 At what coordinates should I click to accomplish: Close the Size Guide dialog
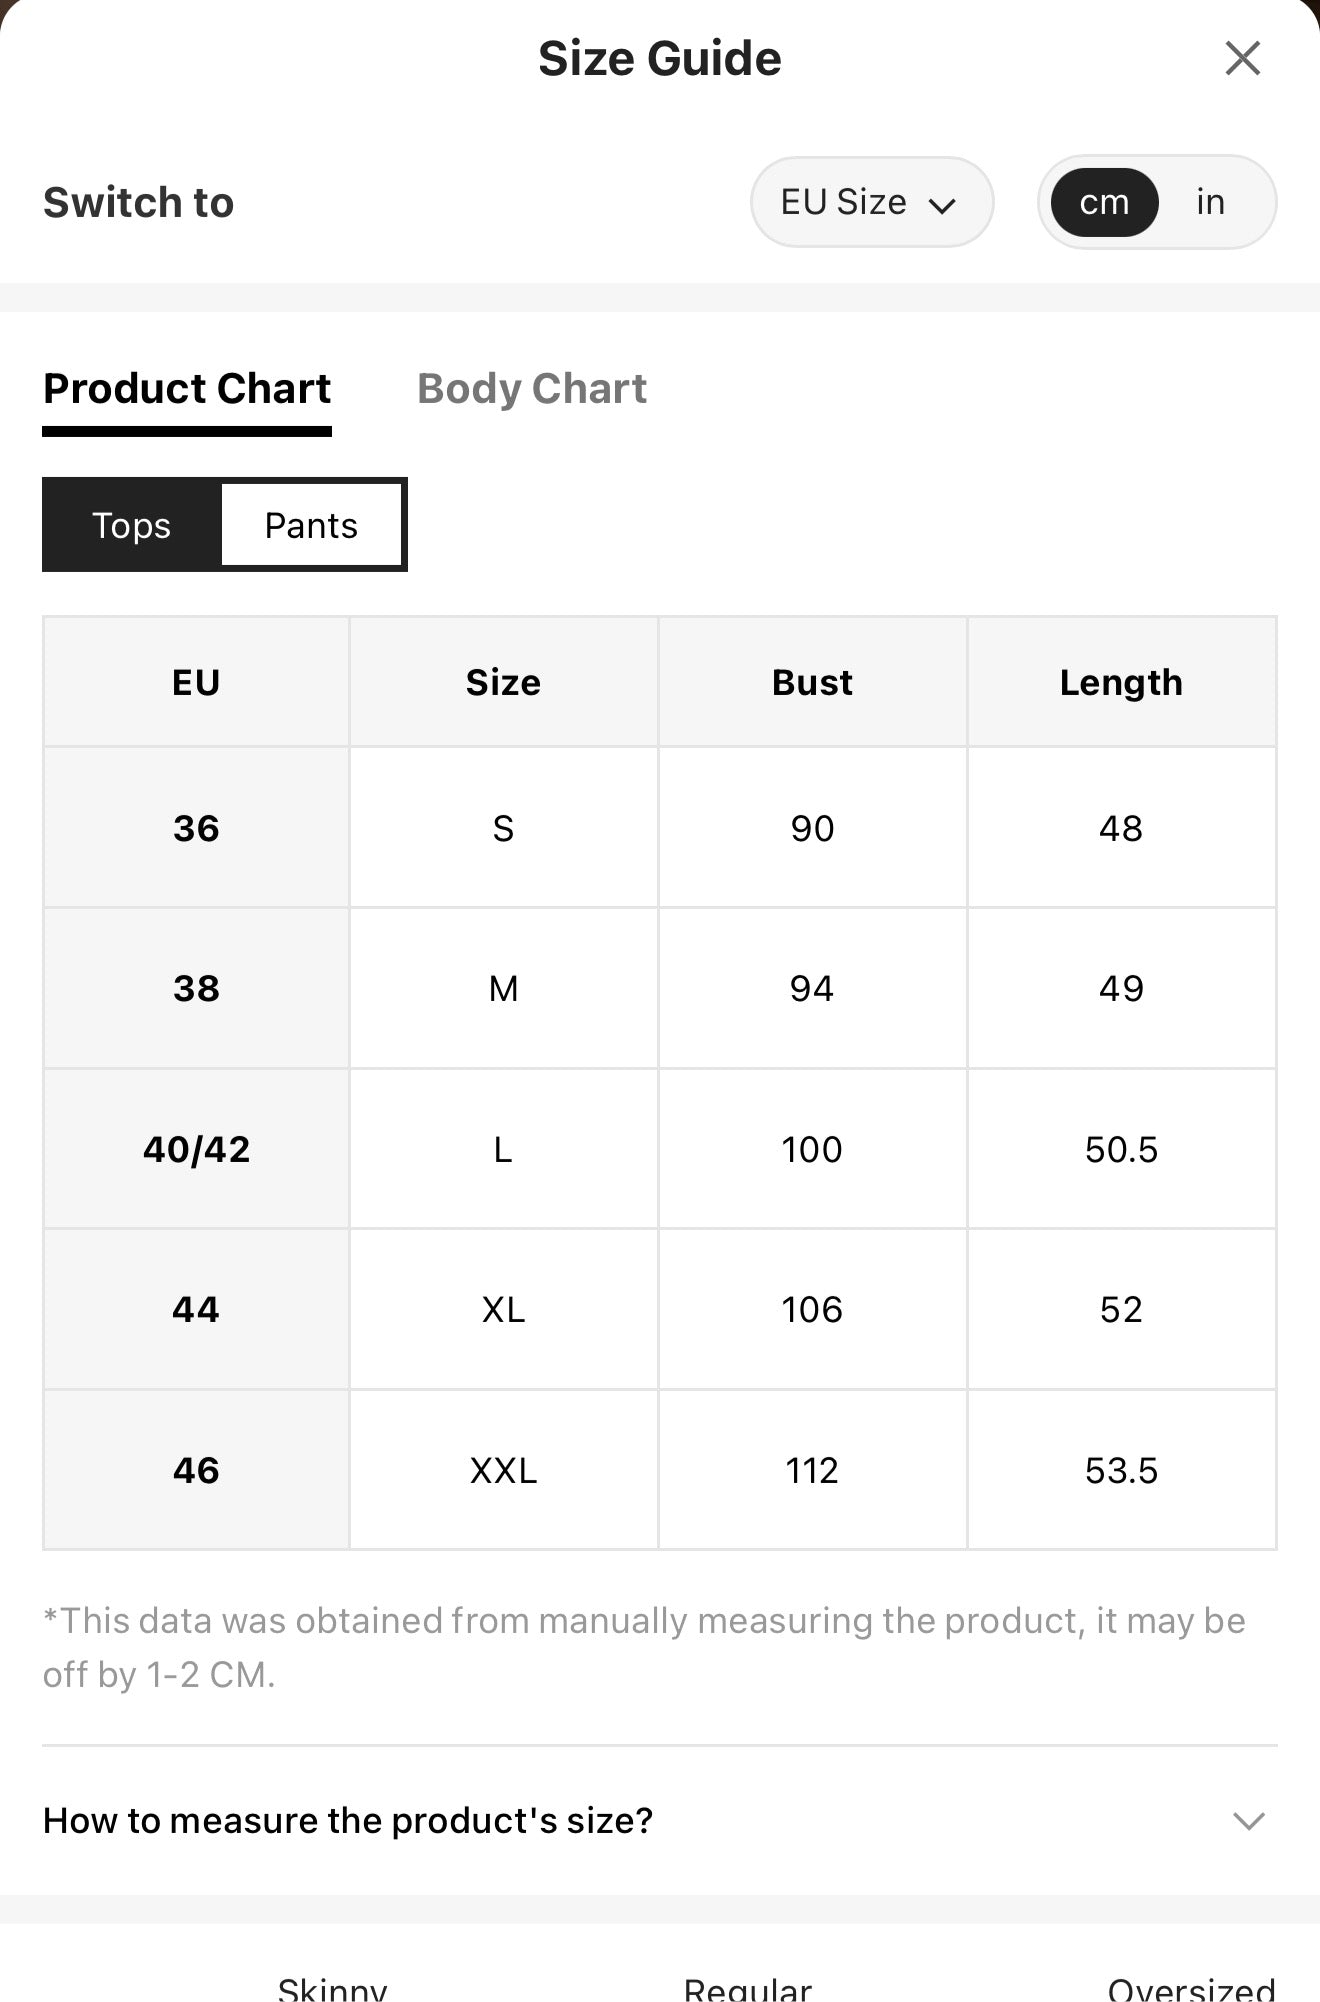[1242, 58]
